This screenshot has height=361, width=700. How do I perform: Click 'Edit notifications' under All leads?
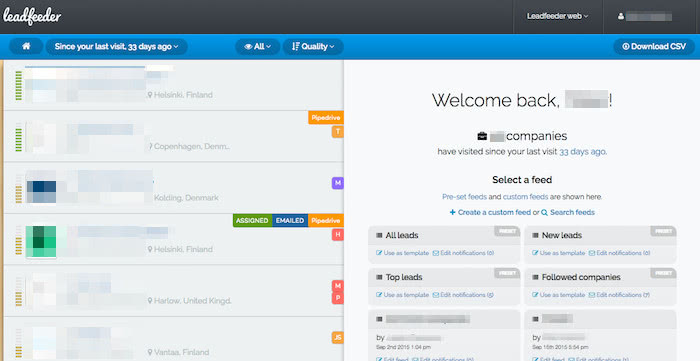(463, 253)
